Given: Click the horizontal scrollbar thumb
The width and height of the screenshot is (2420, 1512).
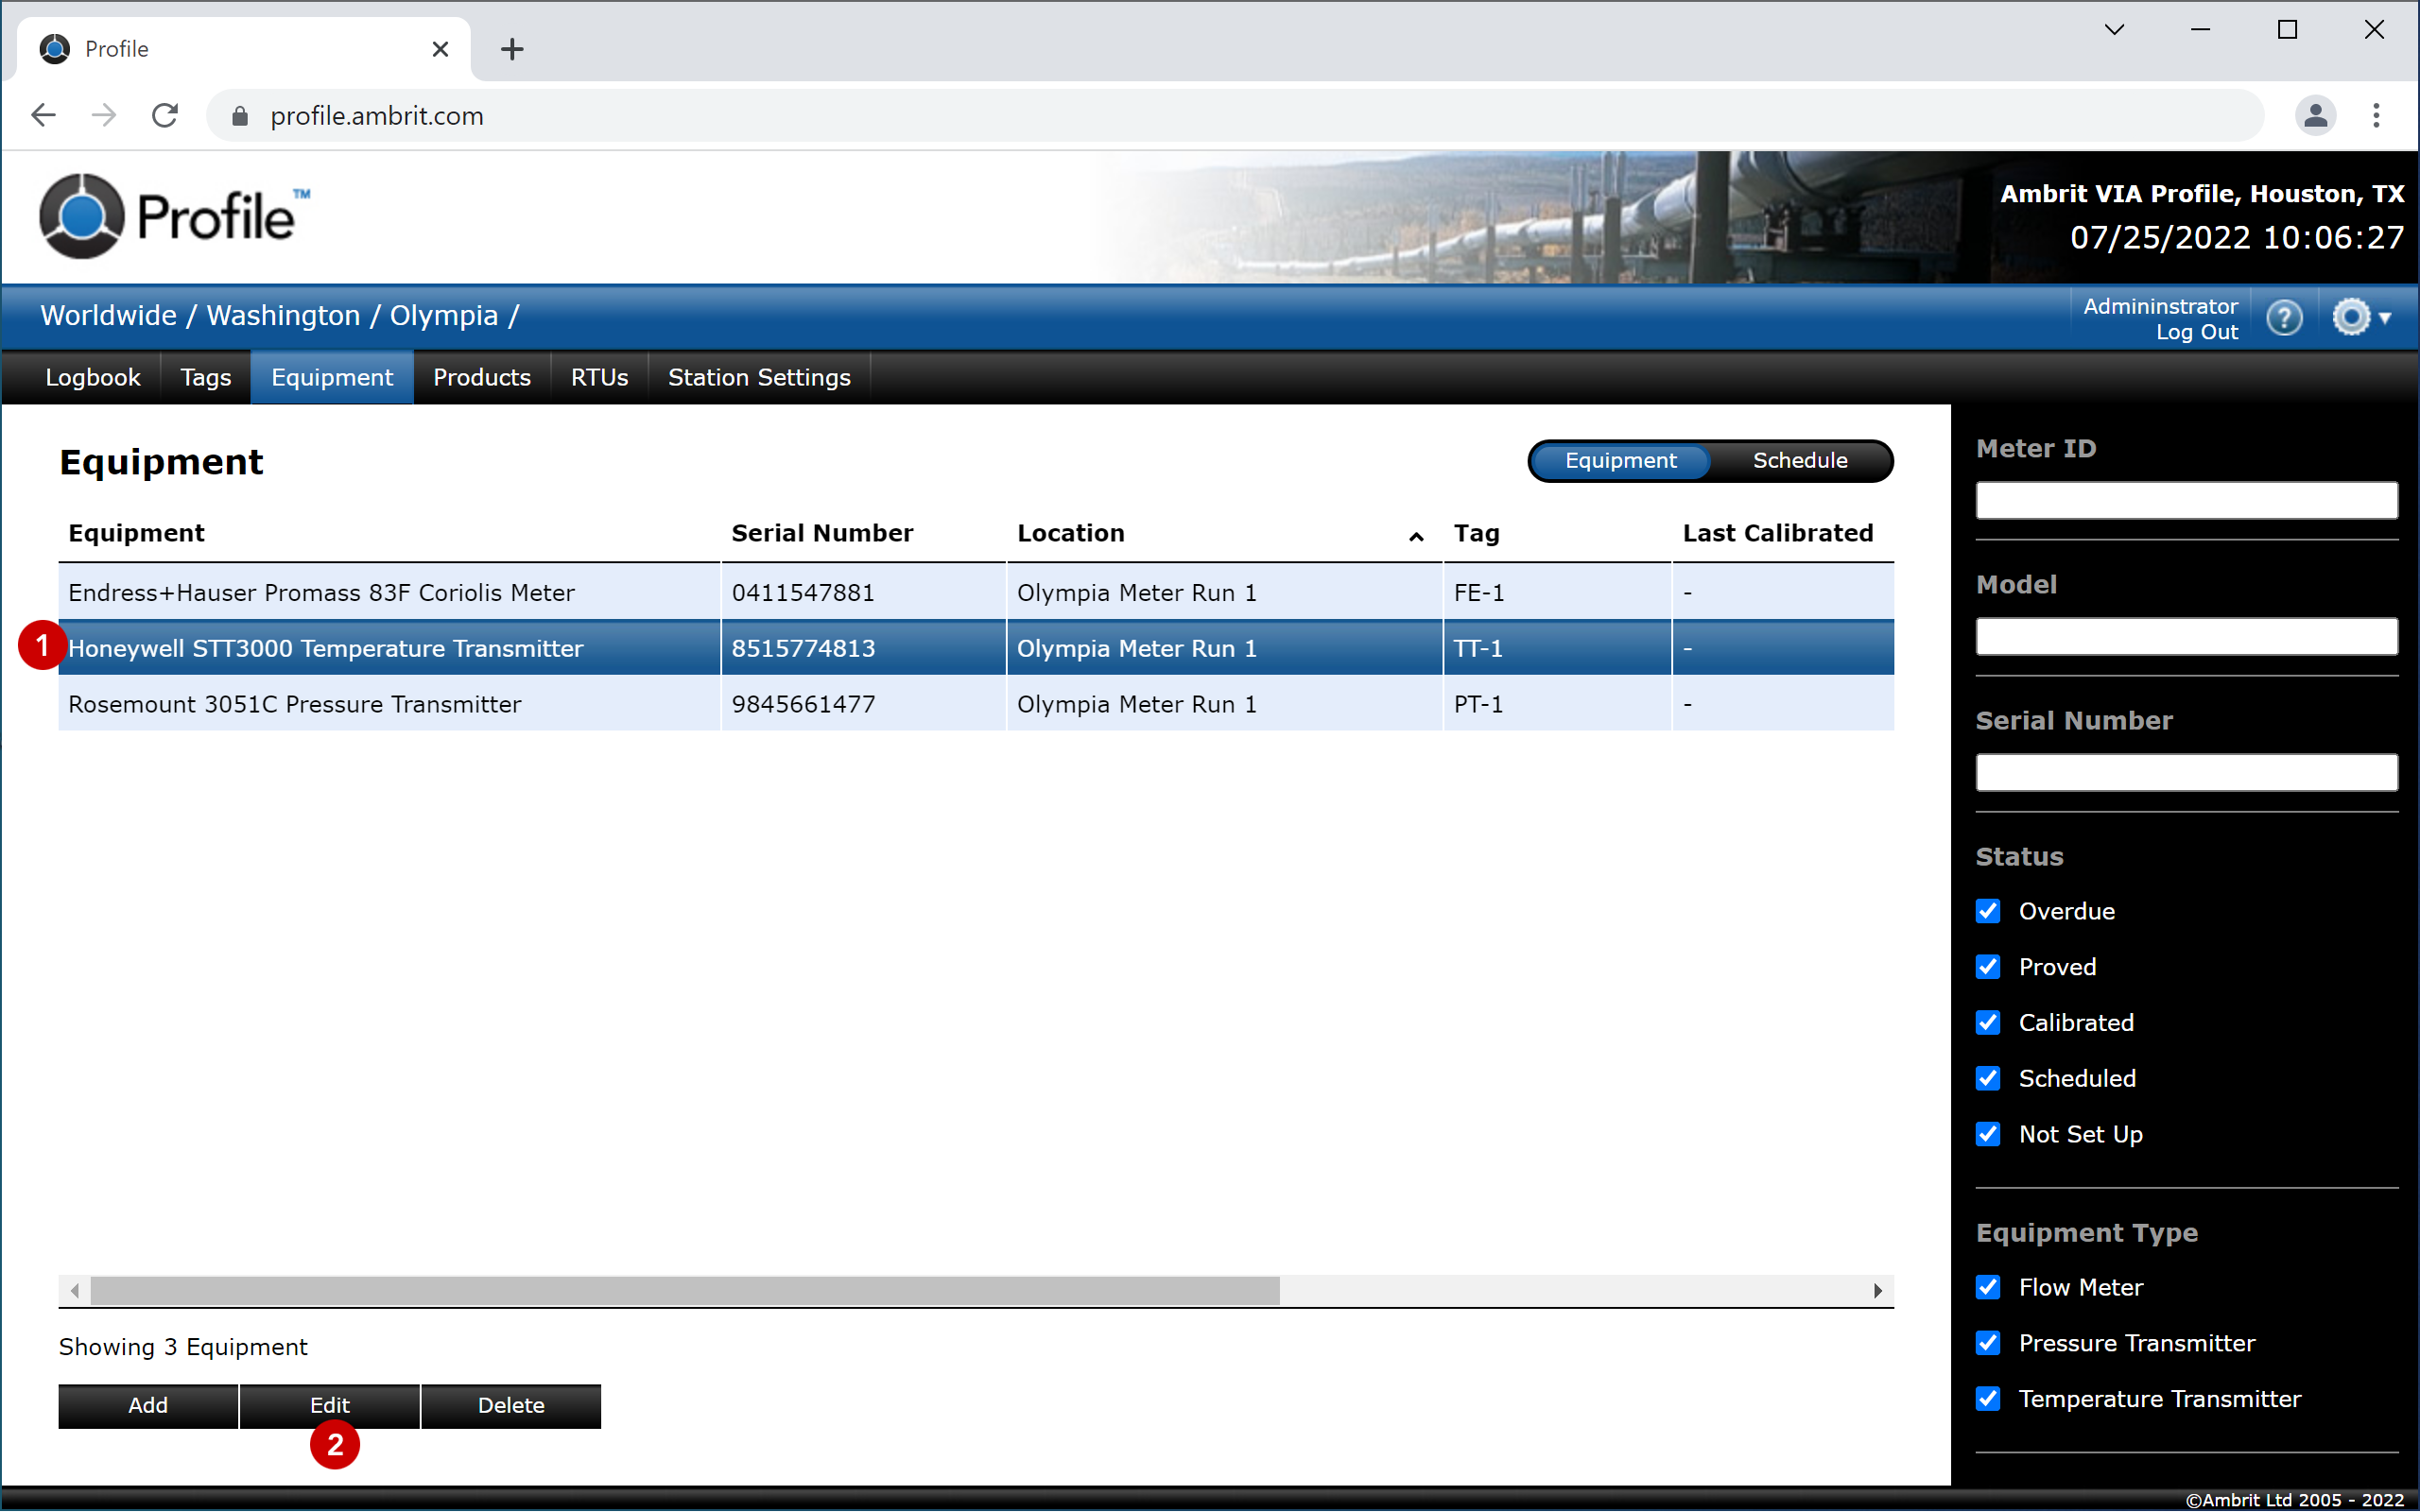Looking at the screenshot, I should tap(685, 1291).
